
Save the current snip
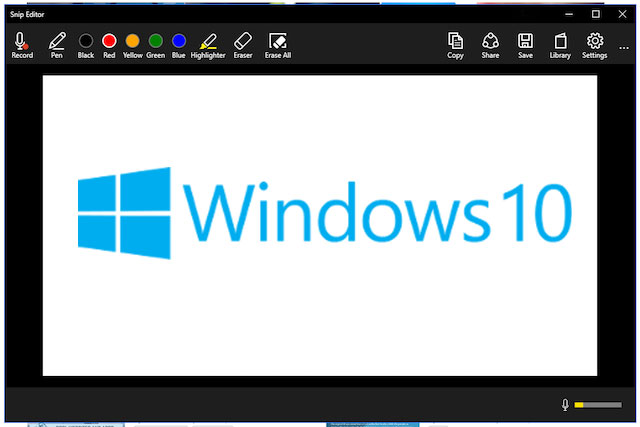click(525, 45)
